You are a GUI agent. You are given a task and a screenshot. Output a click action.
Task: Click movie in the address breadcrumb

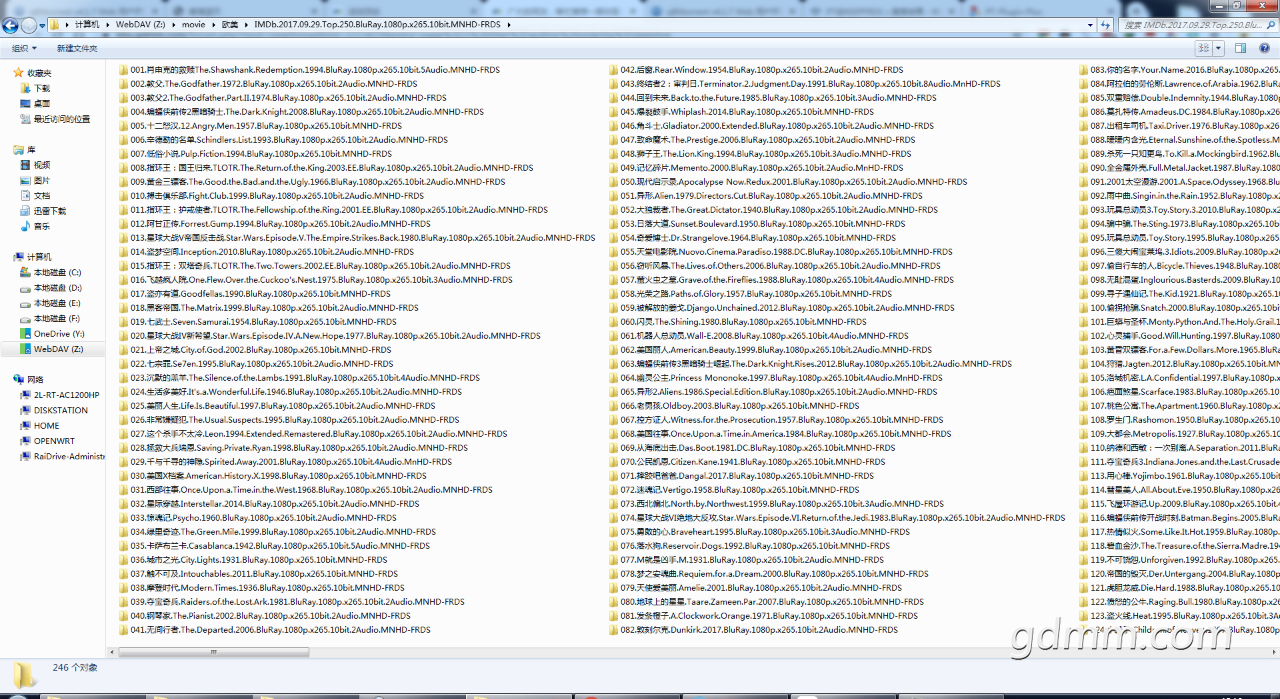194,24
